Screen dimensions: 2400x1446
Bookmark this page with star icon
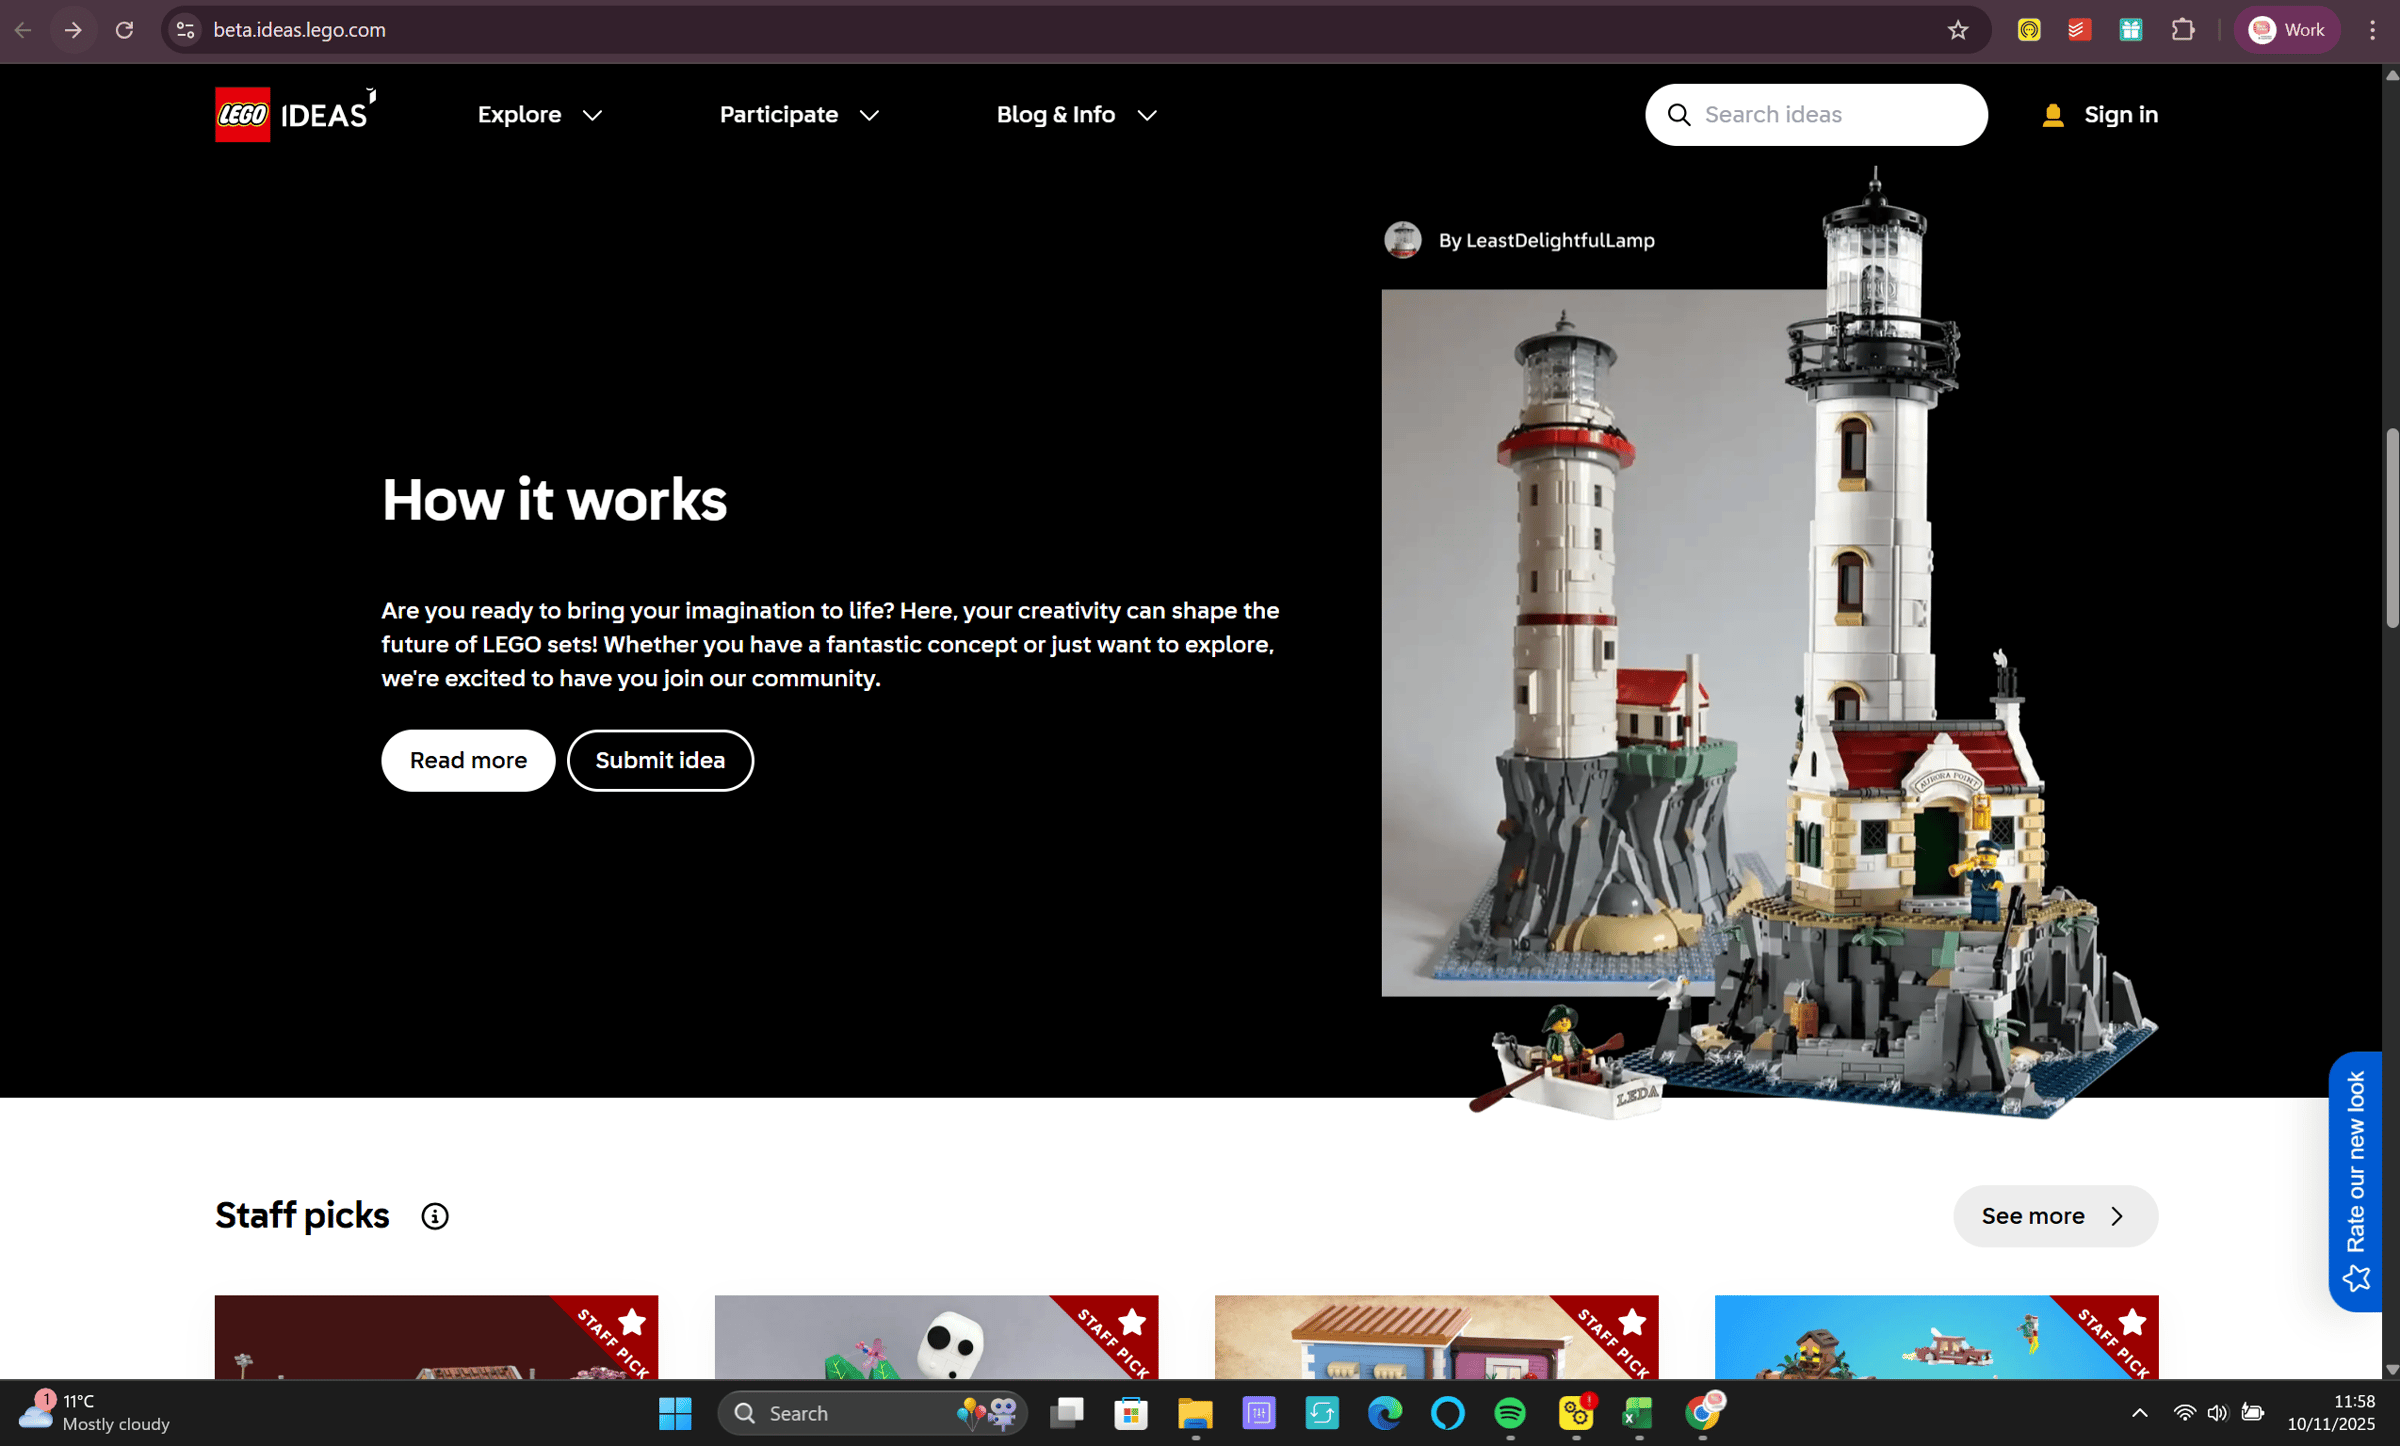1957,30
